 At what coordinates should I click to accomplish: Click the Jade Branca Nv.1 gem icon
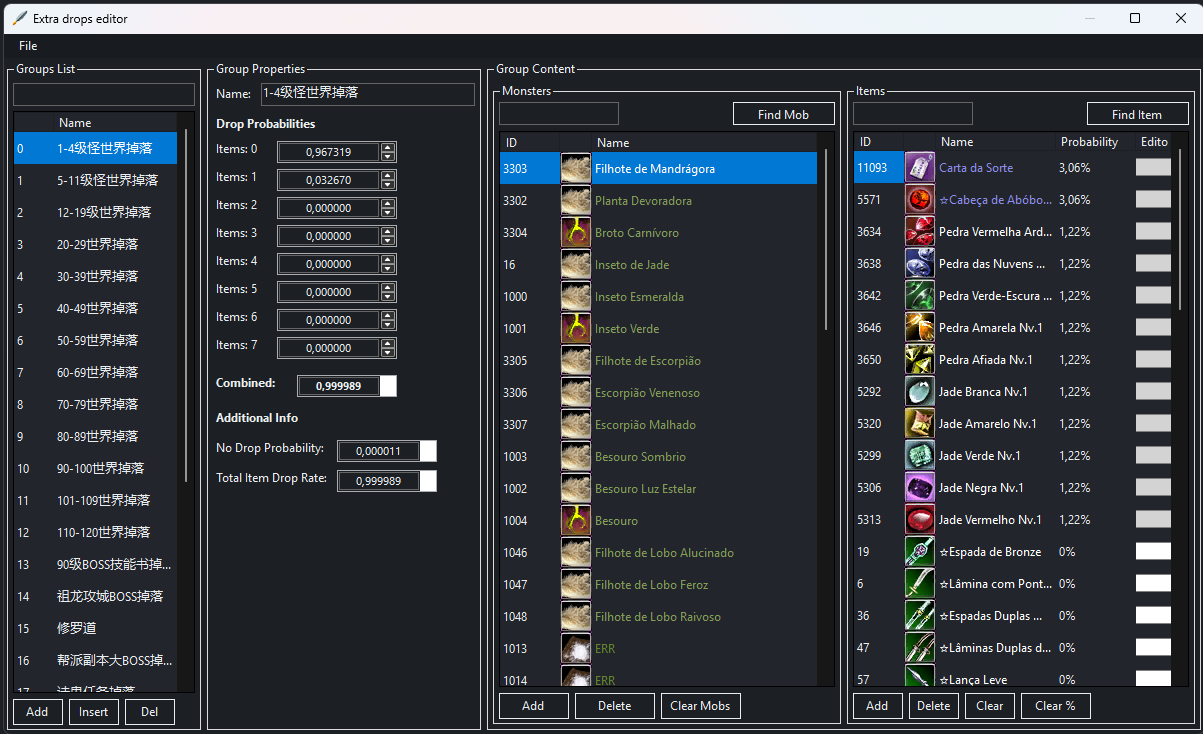tap(919, 391)
